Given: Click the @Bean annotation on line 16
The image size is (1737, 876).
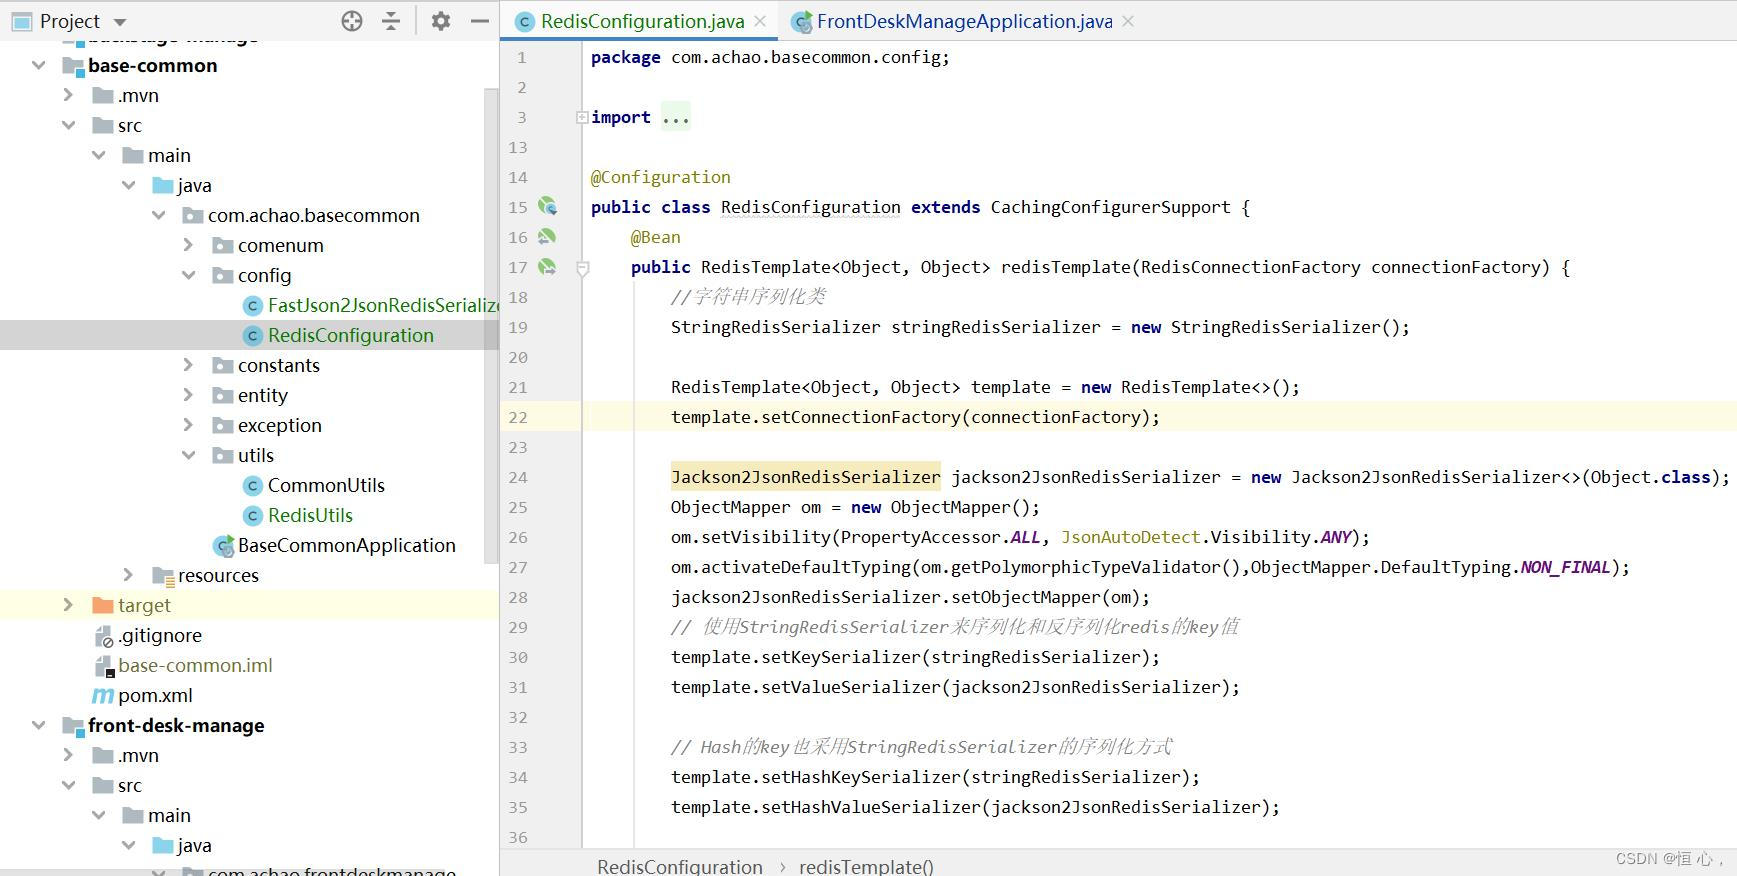Looking at the screenshot, I should pyautogui.click(x=656, y=237).
